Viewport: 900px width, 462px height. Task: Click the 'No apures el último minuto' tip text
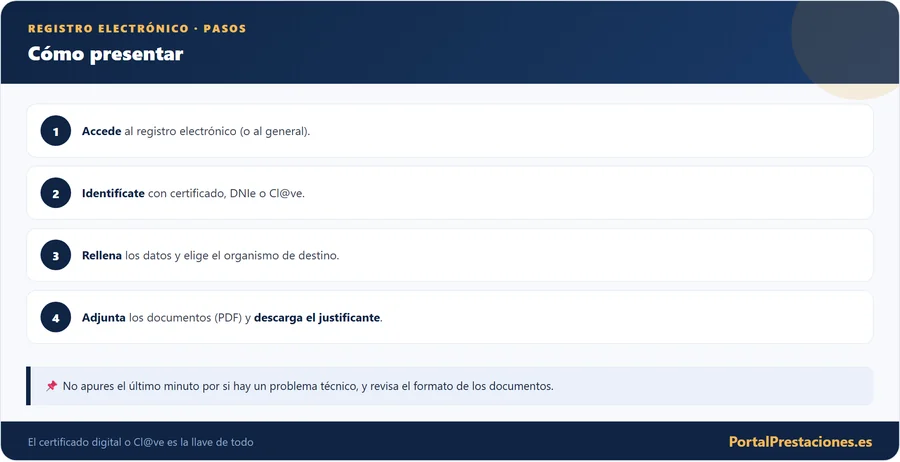coord(308,386)
